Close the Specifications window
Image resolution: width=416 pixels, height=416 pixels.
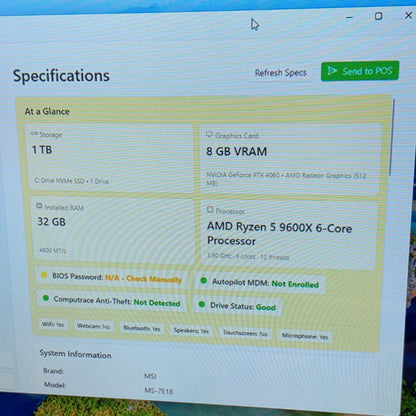[408, 15]
